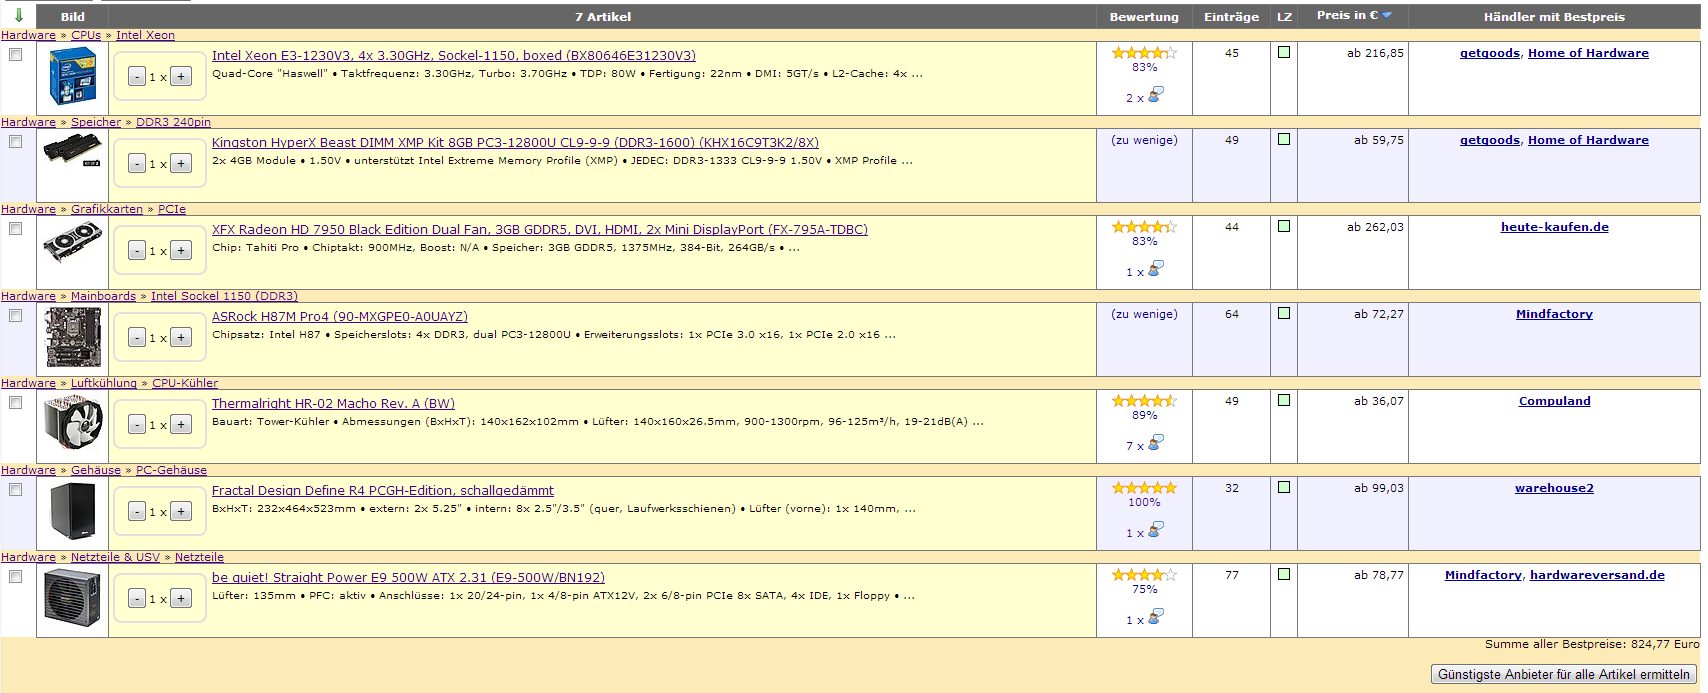This screenshot has height=693, width=1708.
Task: Open reviews icon for Intel Xeon E3-1230V3
Action: (x=1156, y=95)
